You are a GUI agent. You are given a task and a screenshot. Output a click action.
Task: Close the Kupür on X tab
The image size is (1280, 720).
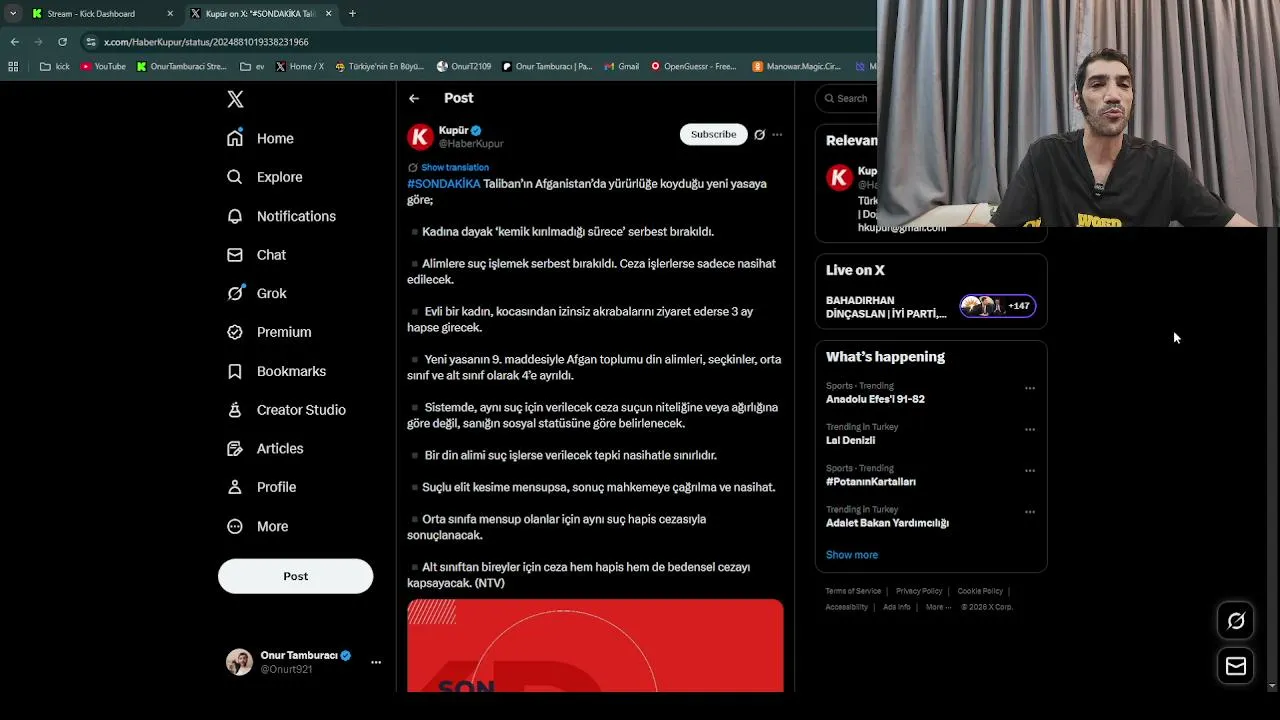[x=328, y=14]
